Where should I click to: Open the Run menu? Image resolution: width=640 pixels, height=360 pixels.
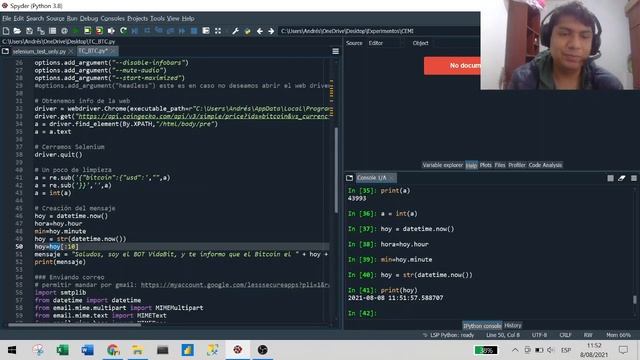tap(72, 18)
